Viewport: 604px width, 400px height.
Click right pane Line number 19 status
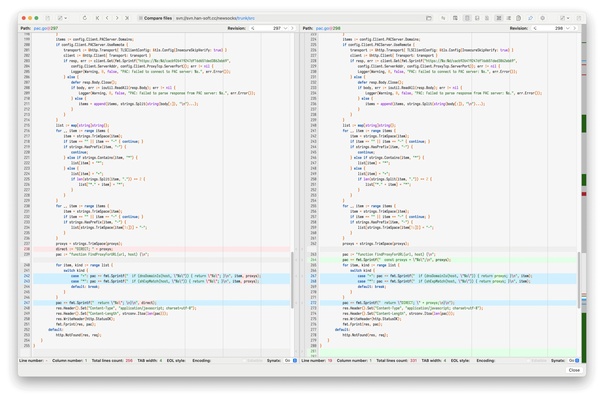click(317, 361)
